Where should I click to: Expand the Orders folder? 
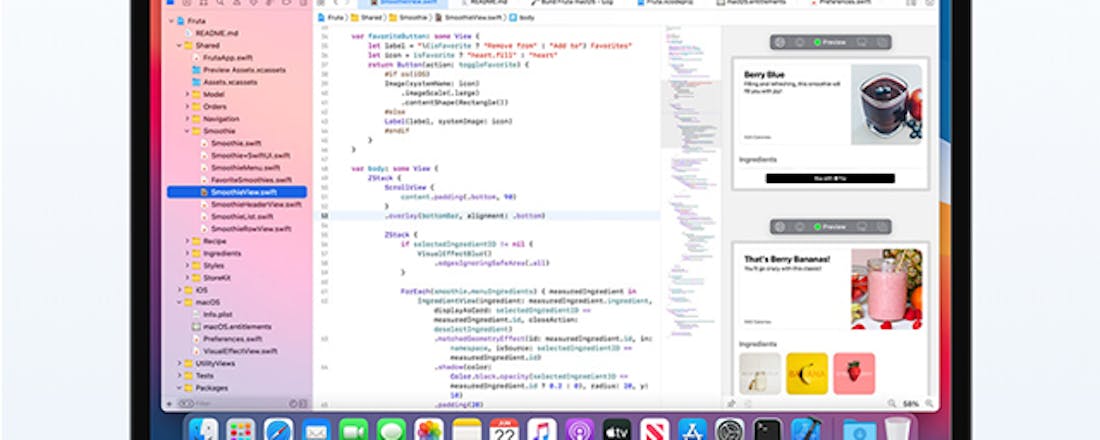tap(187, 107)
